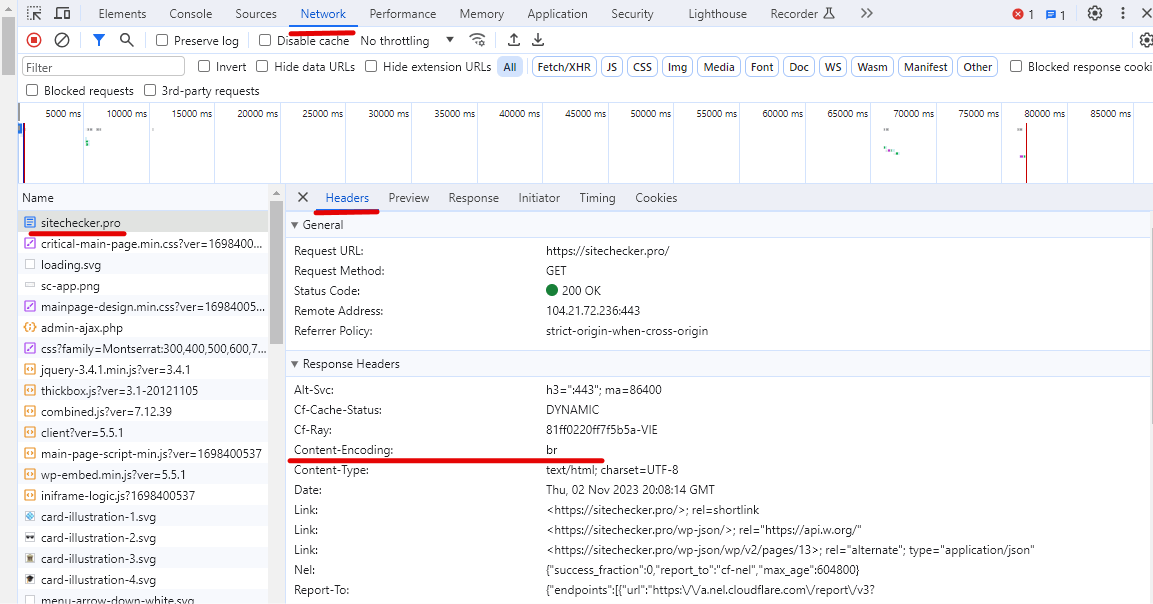This screenshot has height=604, width=1153.
Task: Select sitechecker.pro document request
Action: 143,222
